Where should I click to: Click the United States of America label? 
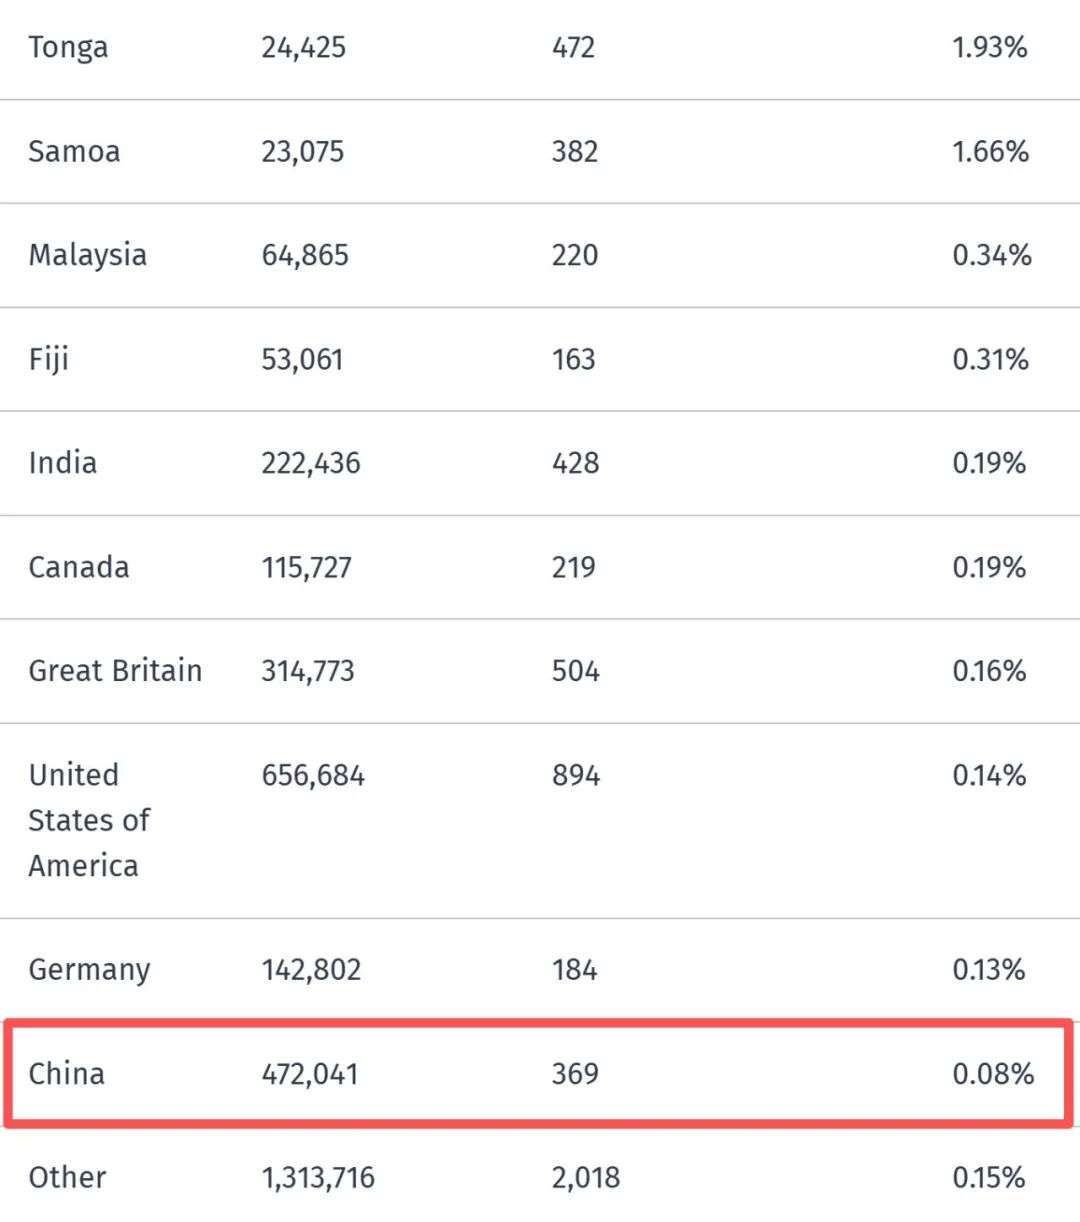88,820
